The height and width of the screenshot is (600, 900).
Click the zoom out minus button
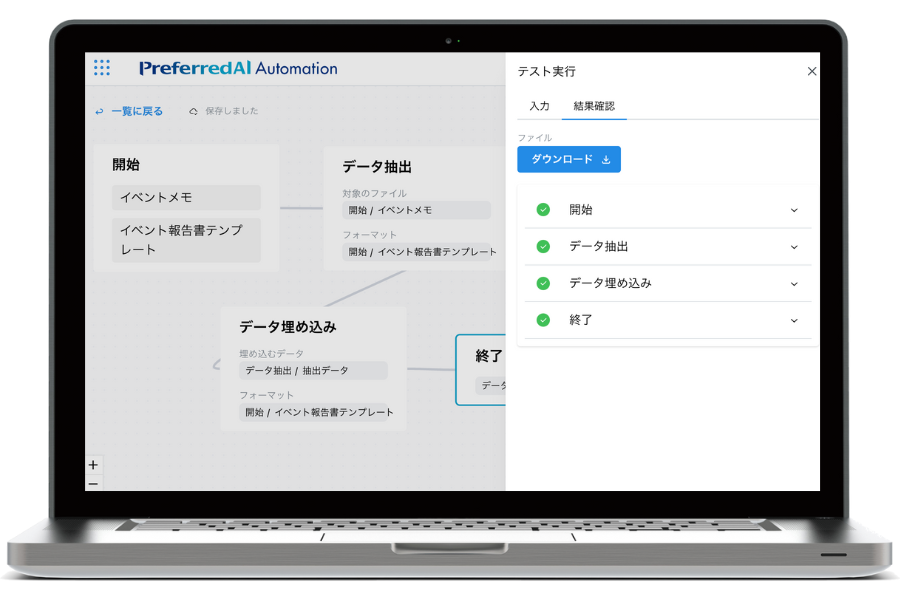click(93, 484)
